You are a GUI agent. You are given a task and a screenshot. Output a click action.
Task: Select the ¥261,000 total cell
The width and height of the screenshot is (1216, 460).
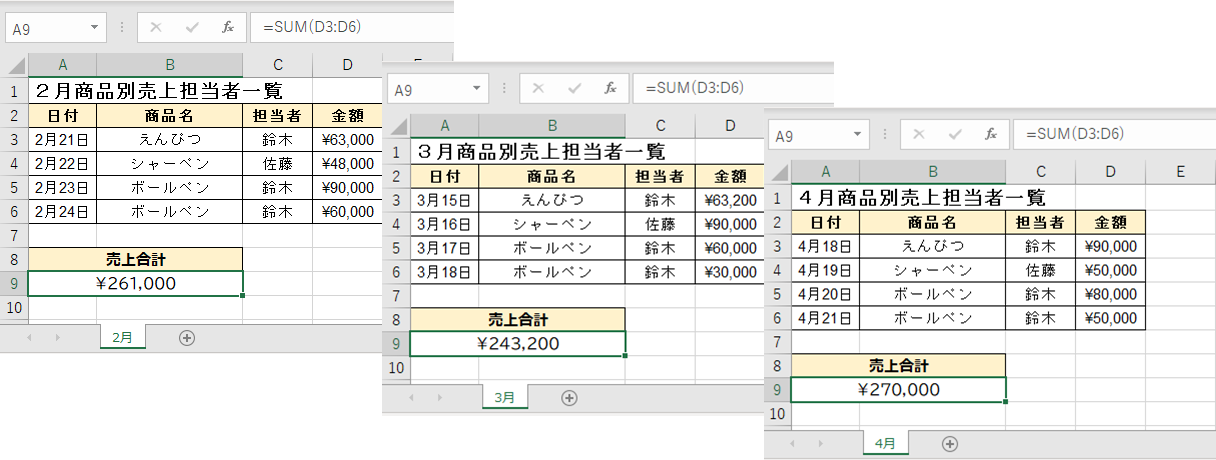point(135,284)
